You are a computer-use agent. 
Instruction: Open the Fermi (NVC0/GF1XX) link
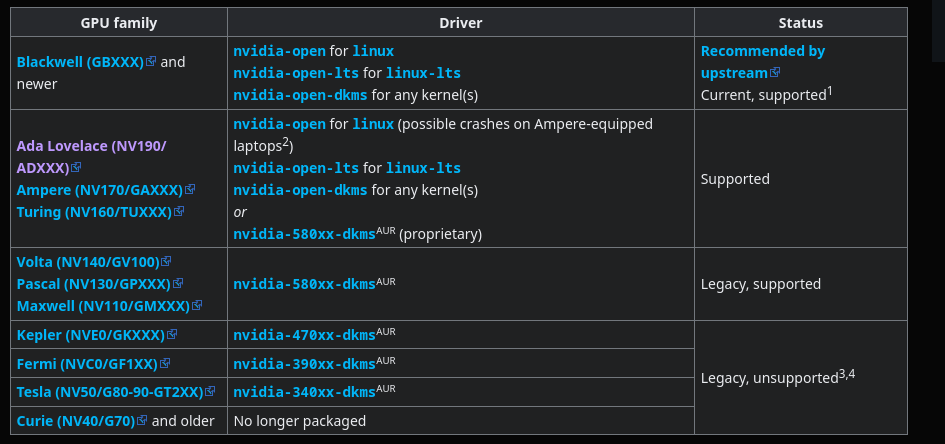[87, 364]
